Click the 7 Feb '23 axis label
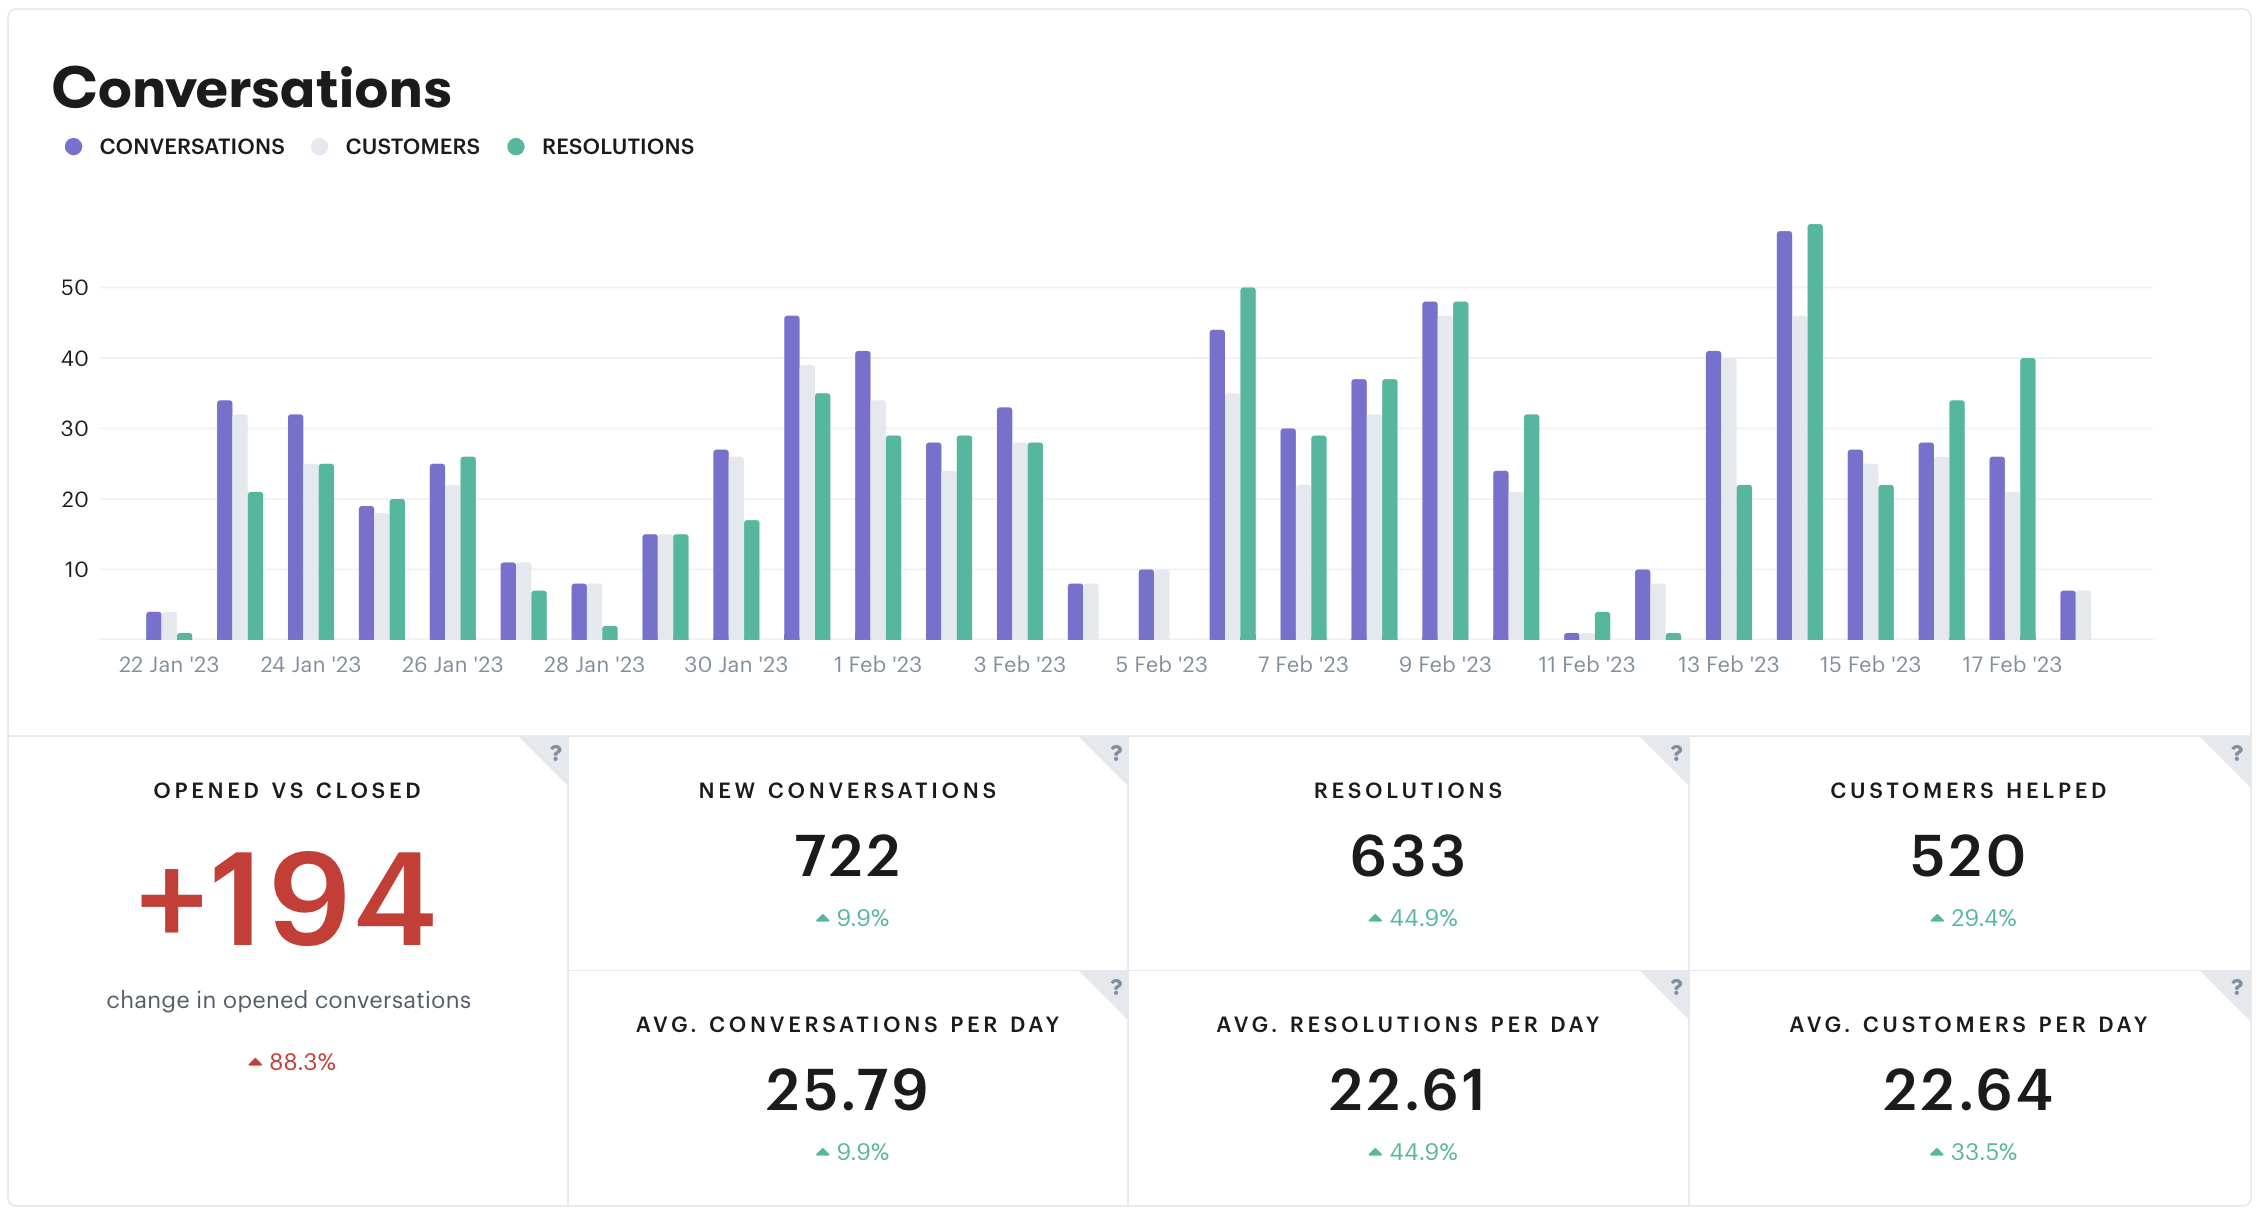The height and width of the screenshot is (1214, 2260). click(x=1303, y=665)
